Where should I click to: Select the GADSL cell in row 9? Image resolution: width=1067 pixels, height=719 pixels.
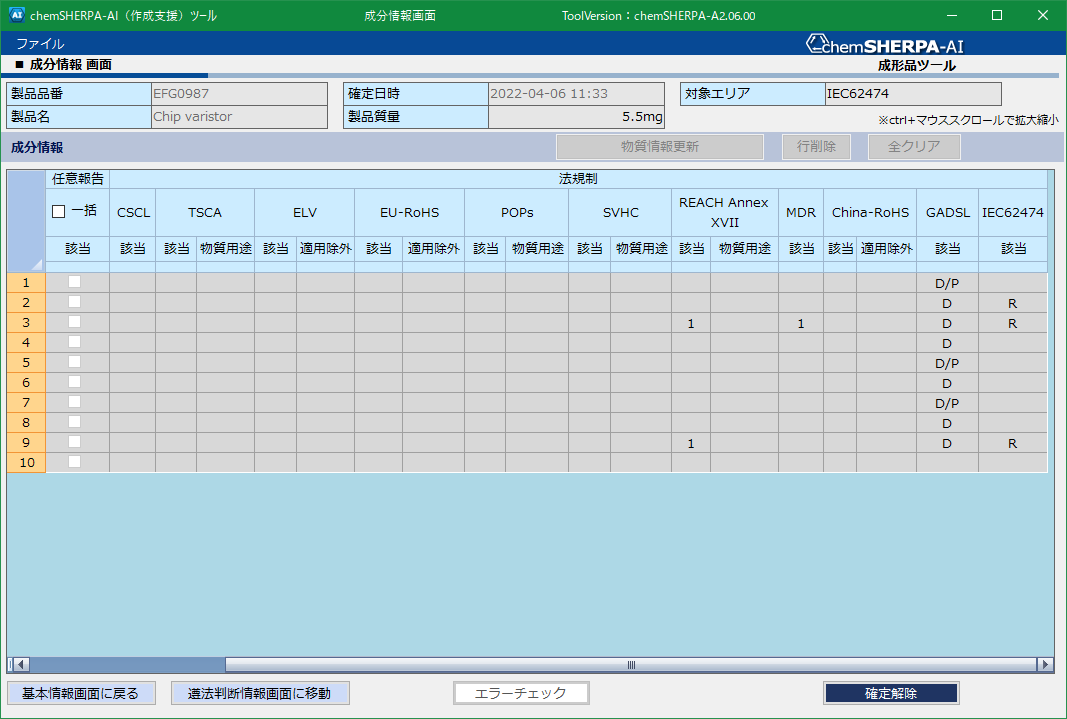pyautogui.click(x=946, y=443)
